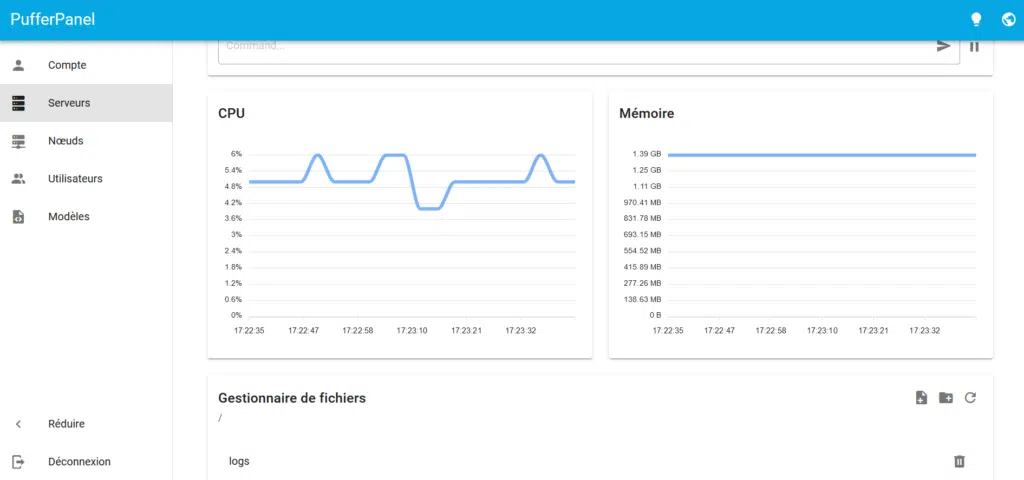Click the 17:23:10 label on the CPU chart

pyautogui.click(x=411, y=330)
